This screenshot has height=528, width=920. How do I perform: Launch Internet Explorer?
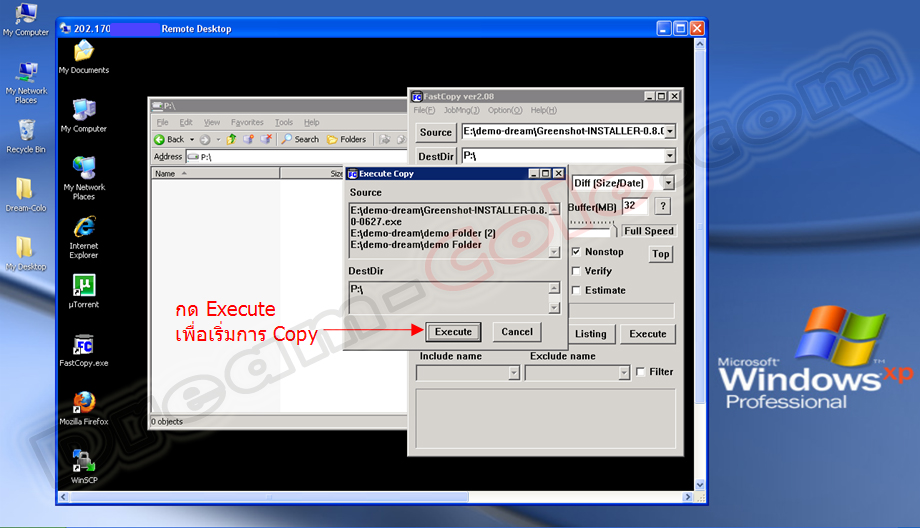coord(84,237)
